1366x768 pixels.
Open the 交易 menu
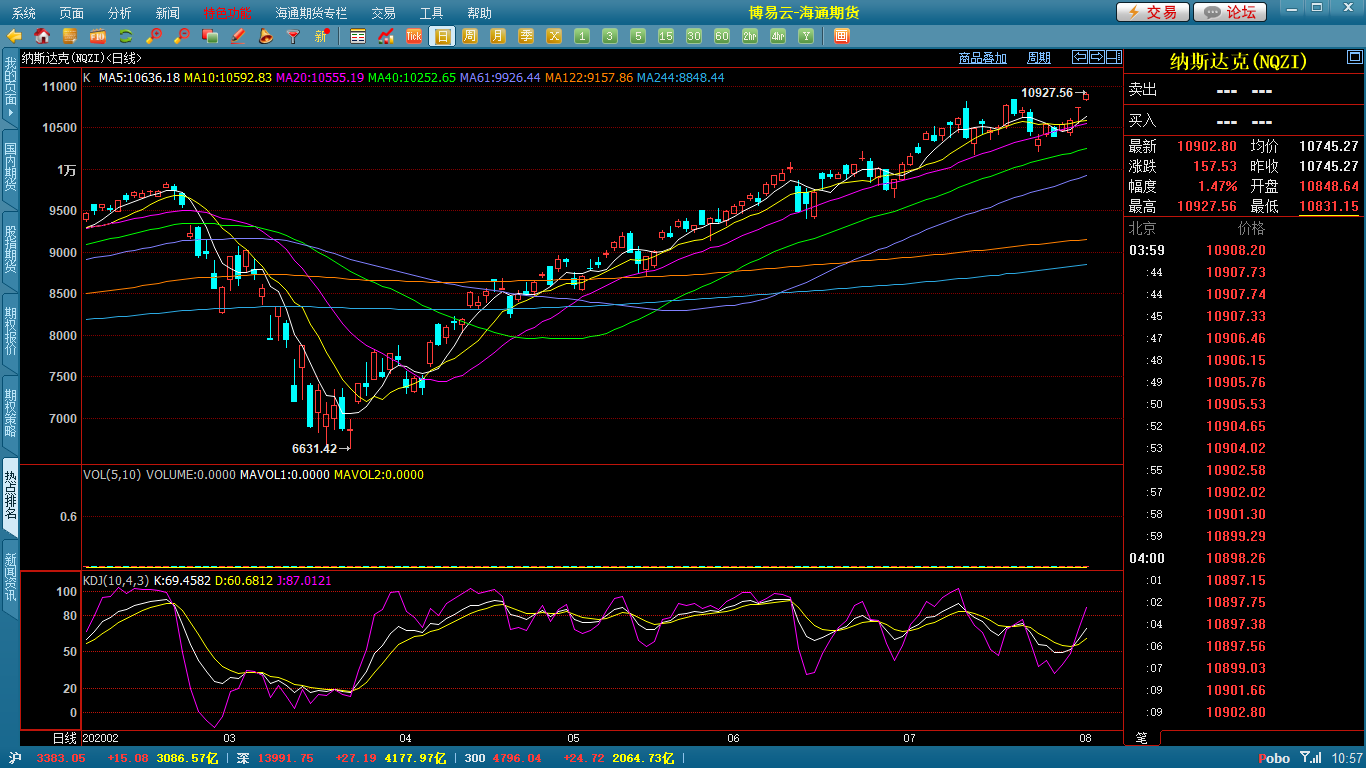click(x=384, y=13)
